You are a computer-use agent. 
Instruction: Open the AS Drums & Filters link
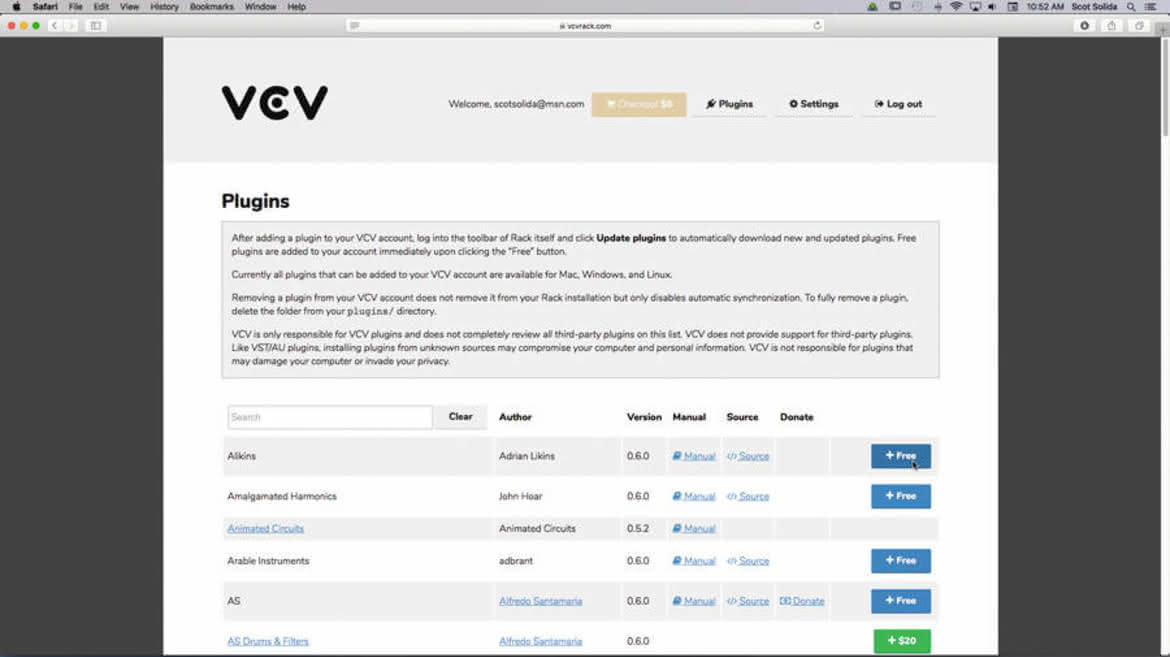point(268,641)
